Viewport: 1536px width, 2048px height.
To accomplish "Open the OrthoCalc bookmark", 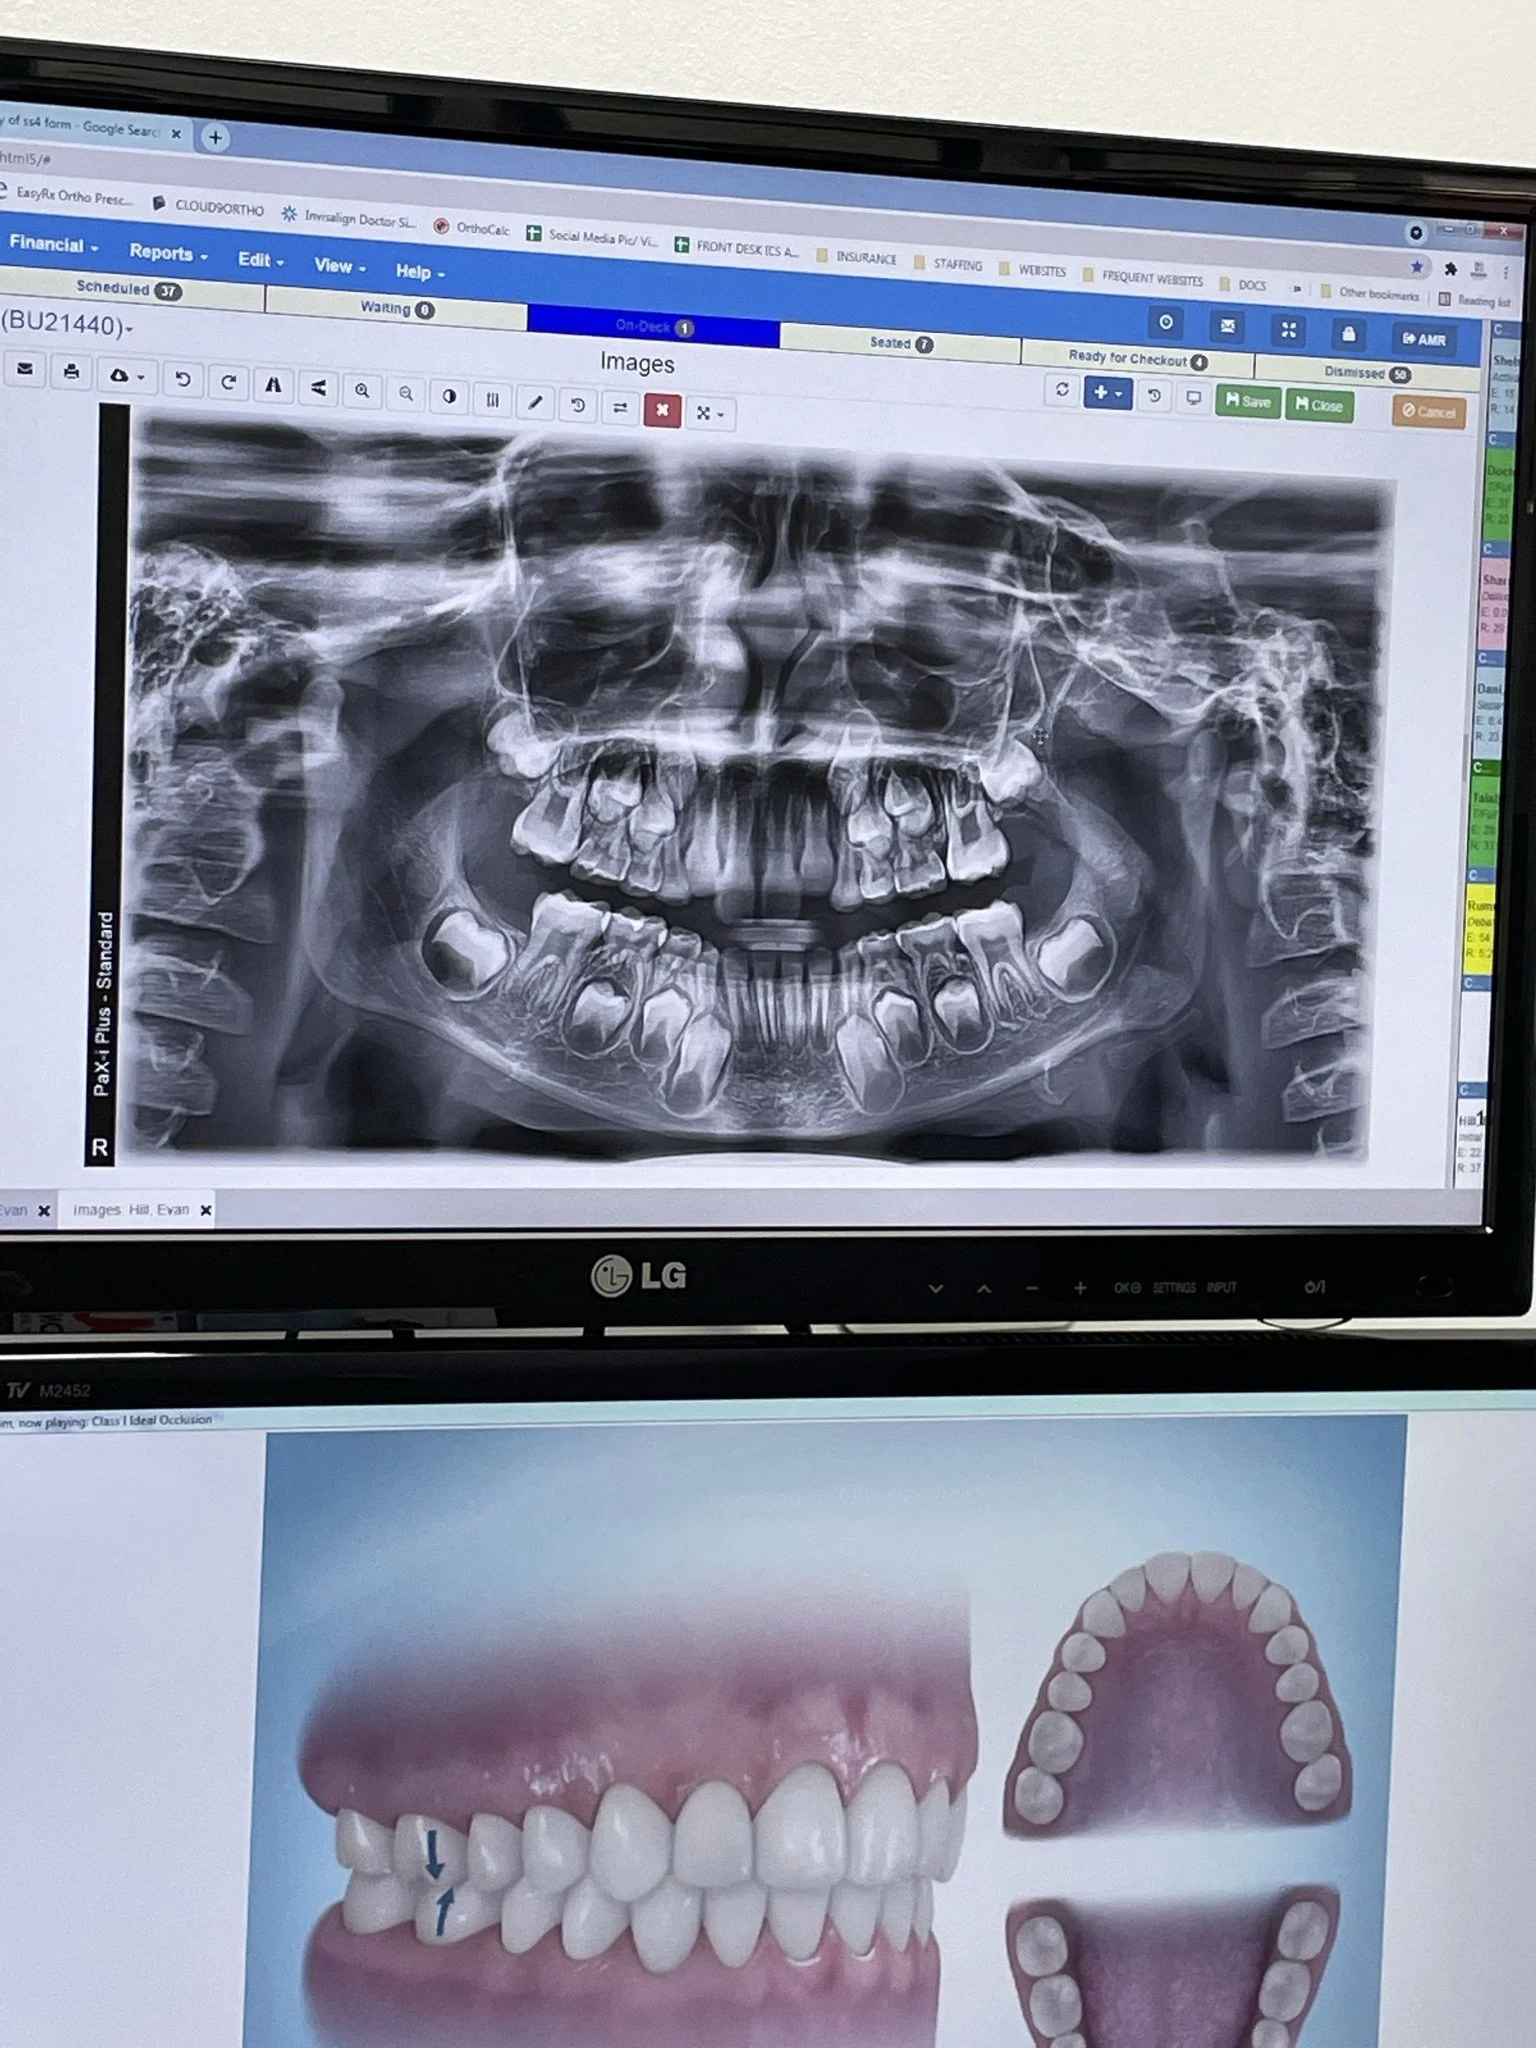I will (x=472, y=227).
